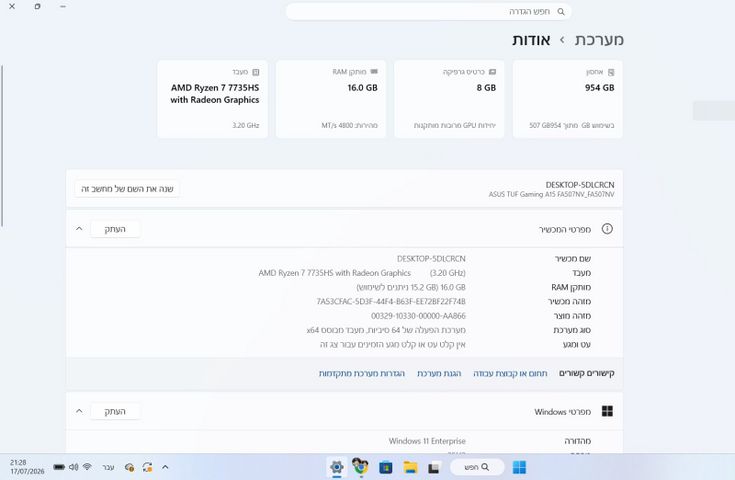This screenshot has height=480, width=735.
Task: Click the battery icon in the tray
Action: point(59,467)
